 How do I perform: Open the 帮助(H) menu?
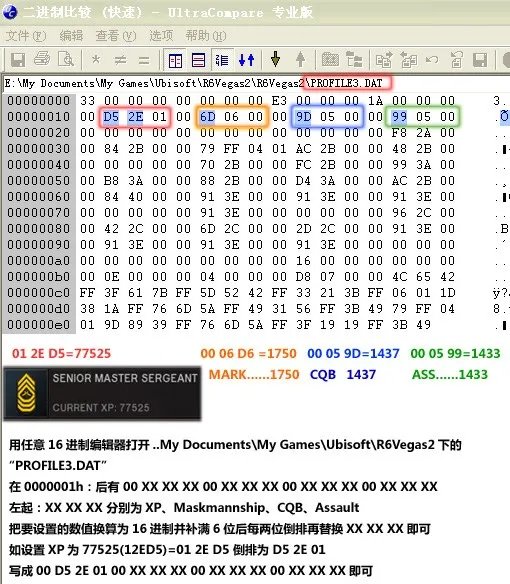coord(206,36)
